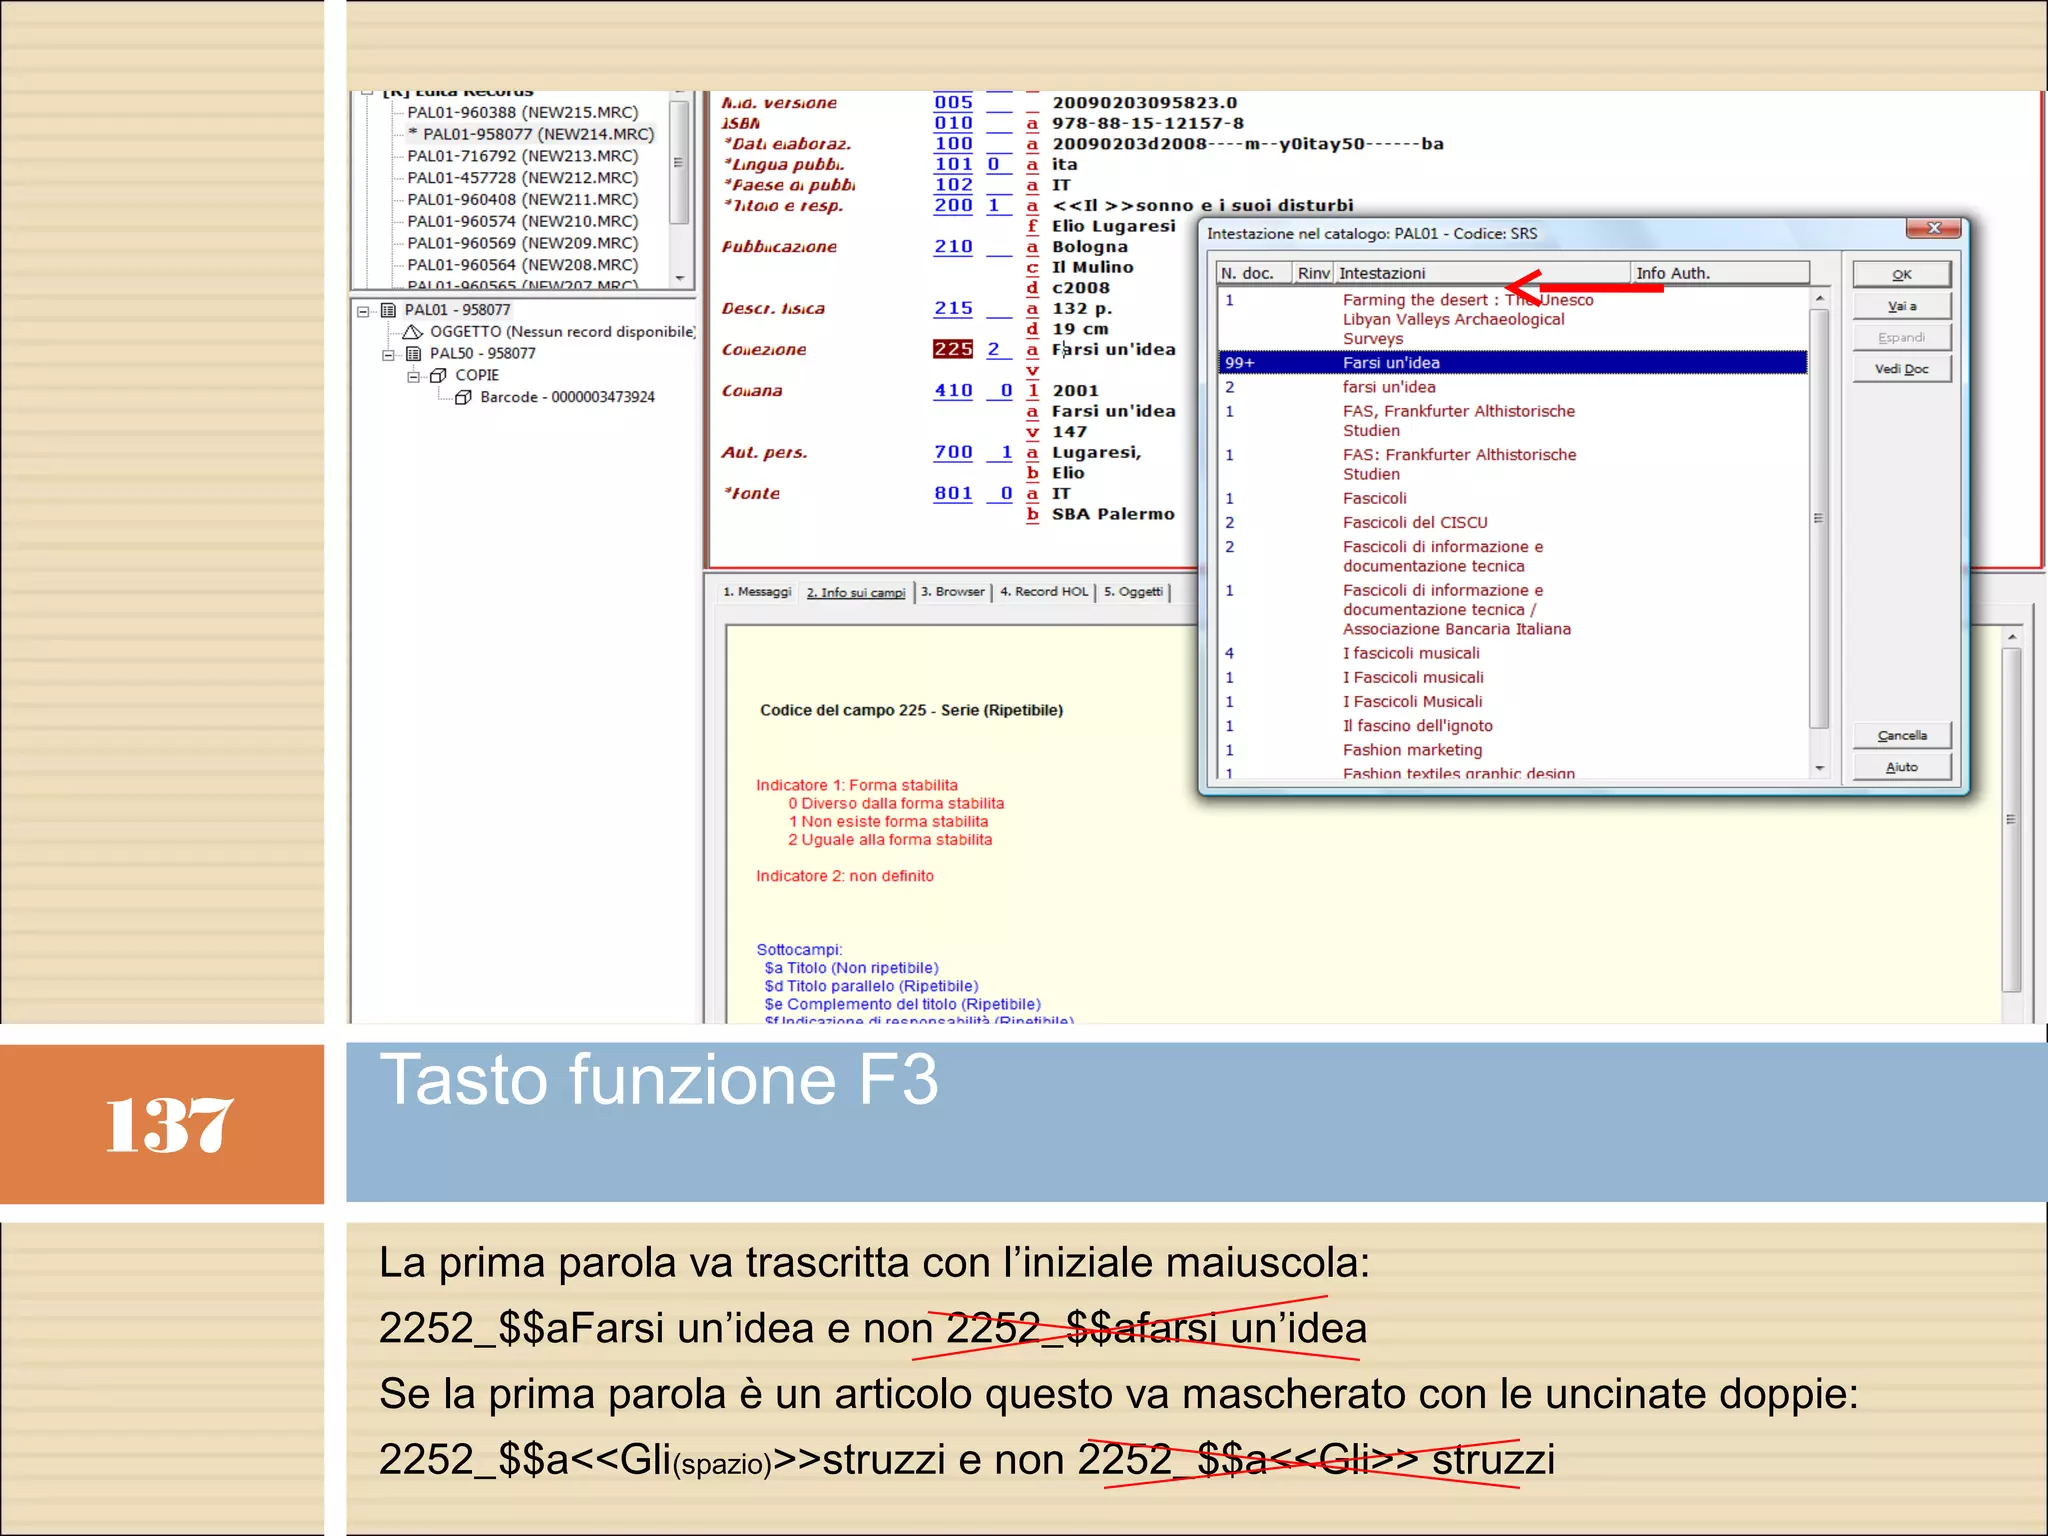The width and height of the screenshot is (2048, 1536).
Task: Click the title '<<Il >>sonno e i suoi disturbi'
Action: [x=1202, y=205]
